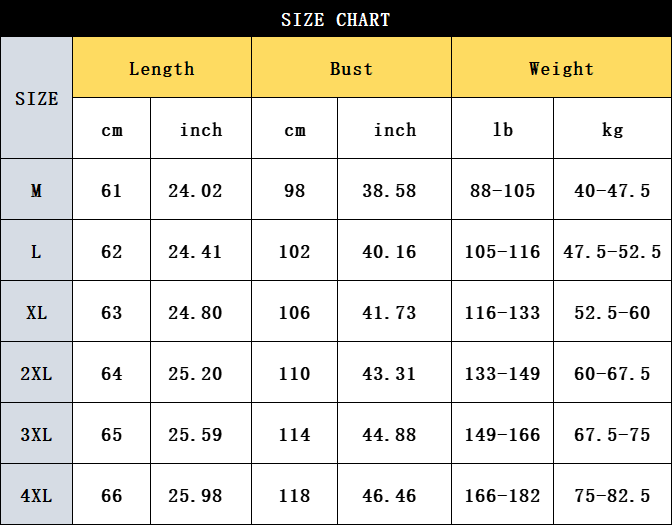The image size is (672, 525).
Task: Select the lb weight unit subheader
Action: pyautogui.click(x=502, y=129)
